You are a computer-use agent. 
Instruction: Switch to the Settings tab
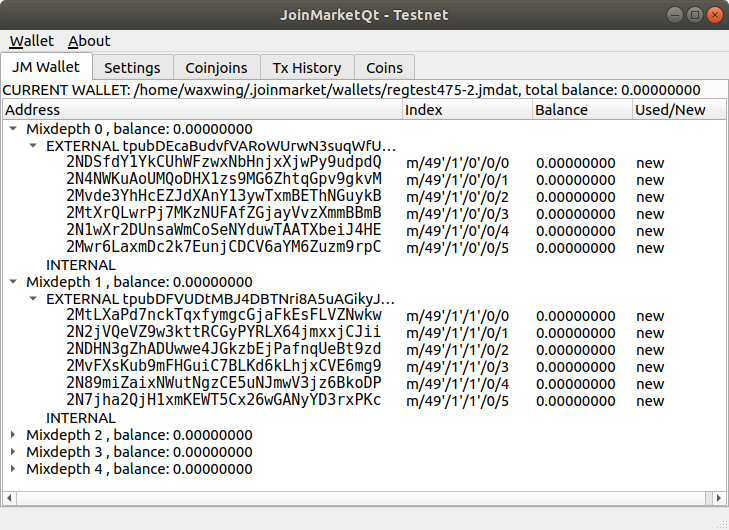click(x=132, y=68)
